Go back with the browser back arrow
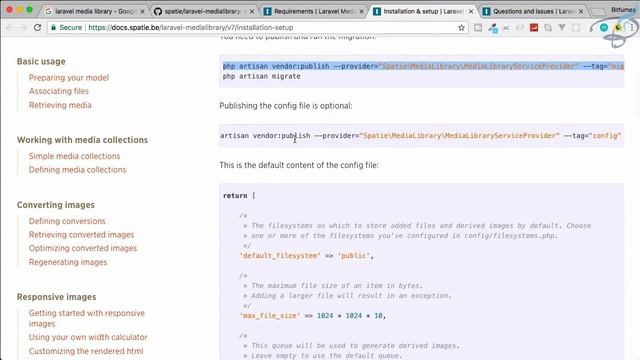 pos(10,27)
